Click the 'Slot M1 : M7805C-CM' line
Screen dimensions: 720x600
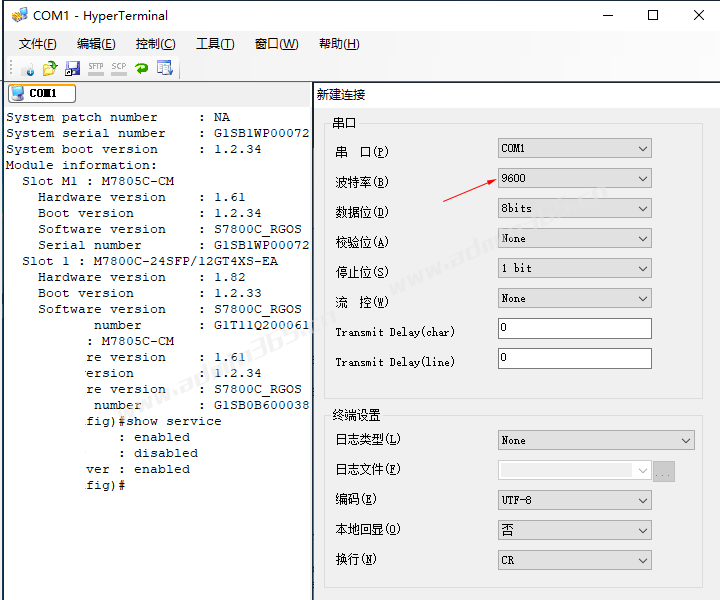[98, 181]
